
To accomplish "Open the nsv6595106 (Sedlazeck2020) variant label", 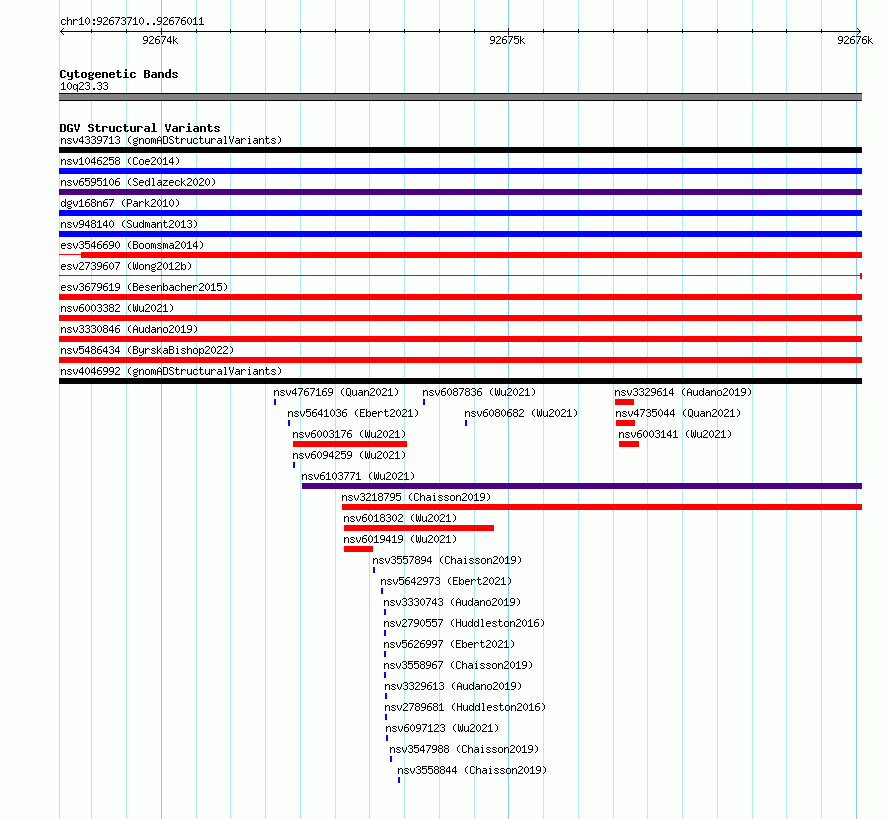I will click(138, 182).
